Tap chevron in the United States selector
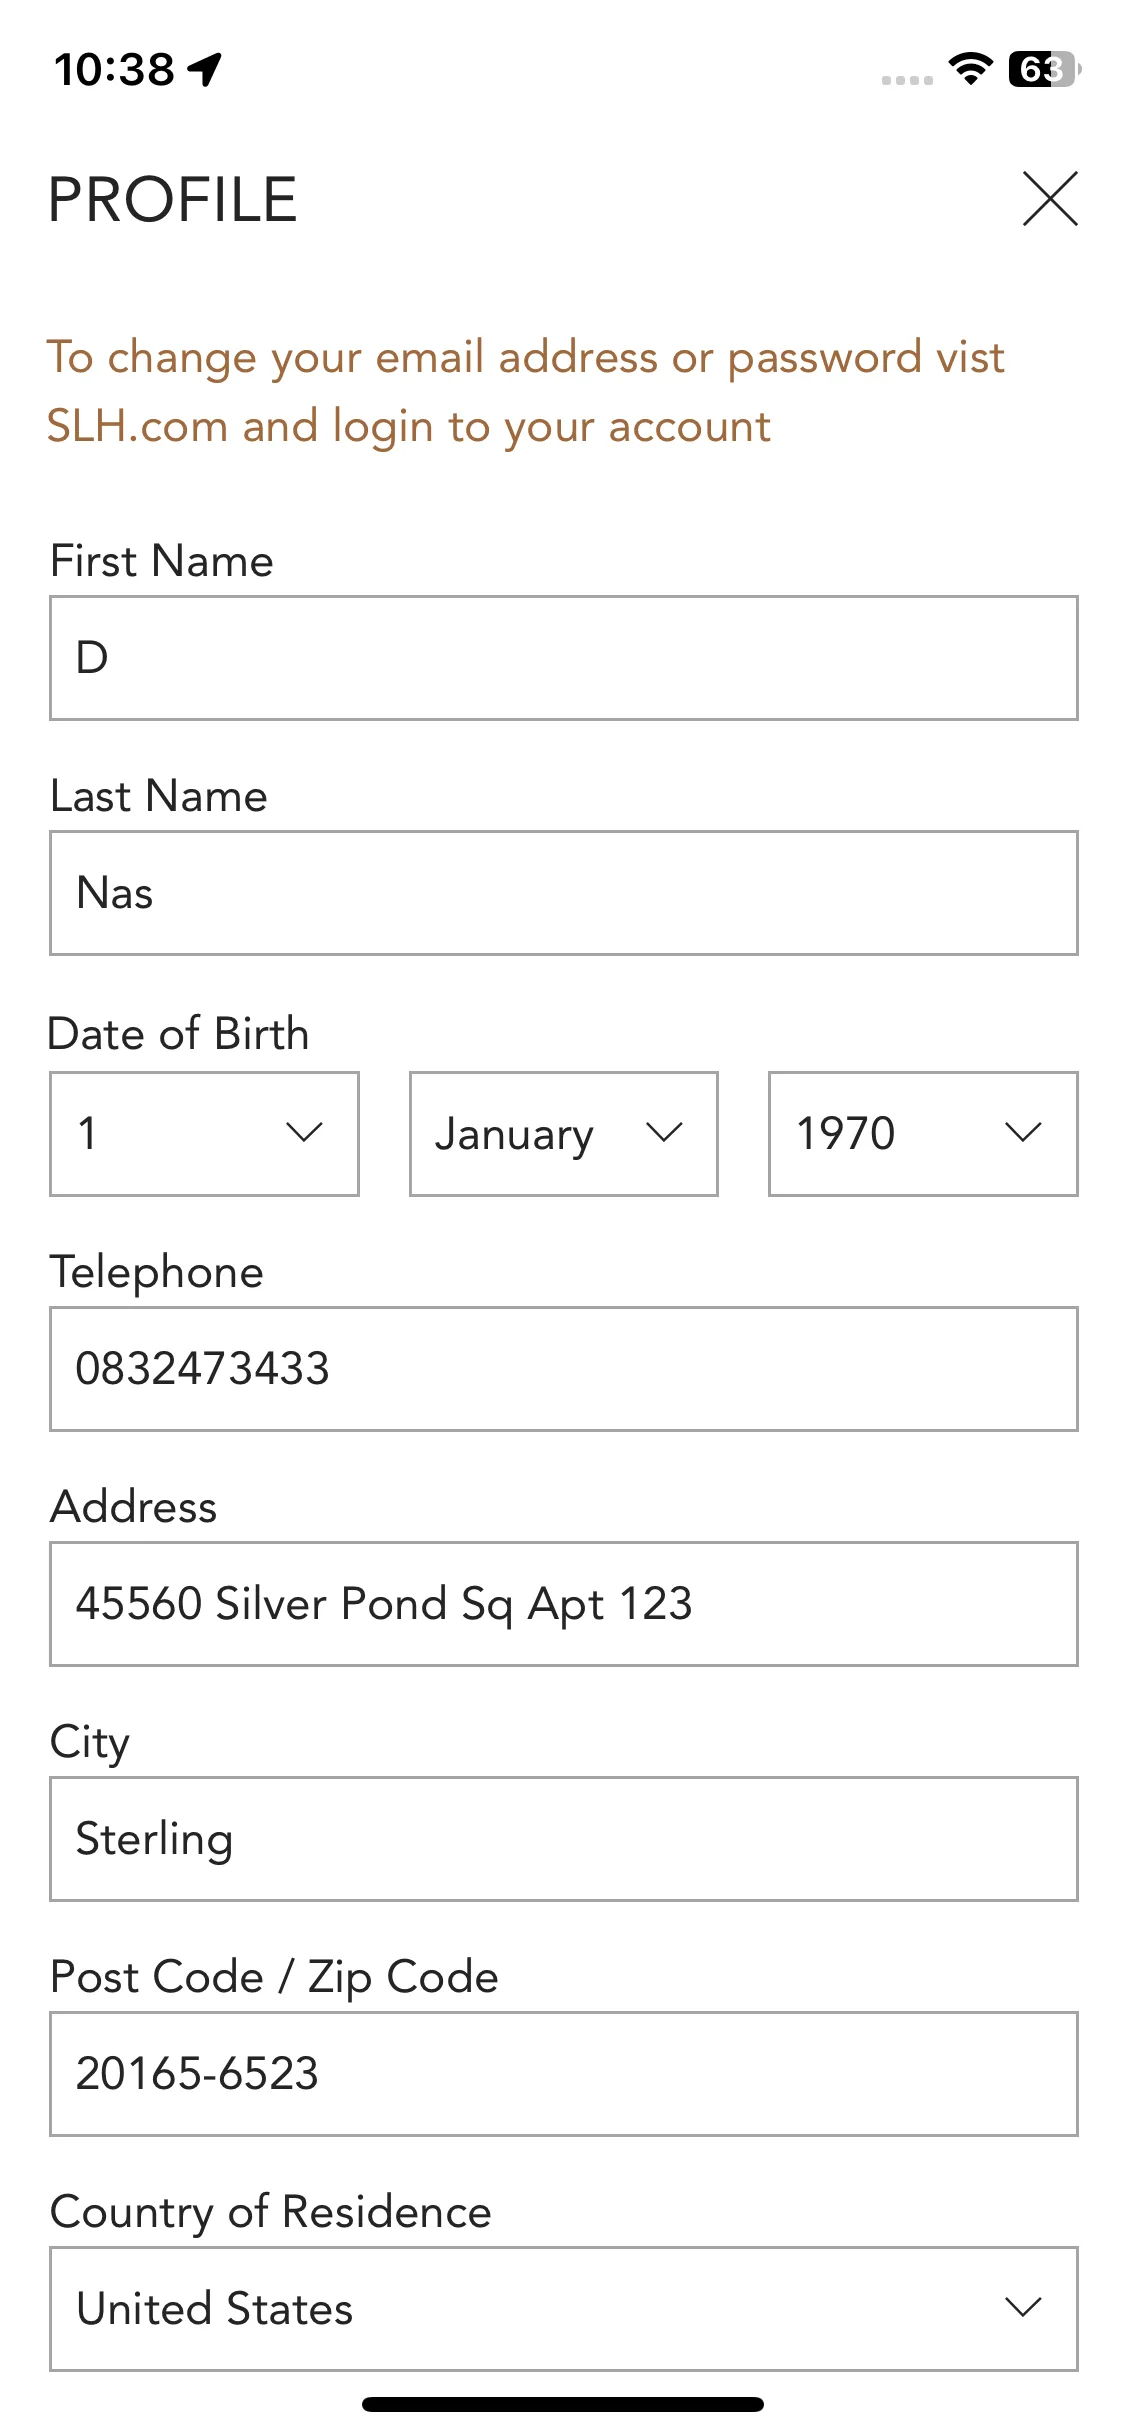 (x=1023, y=2308)
